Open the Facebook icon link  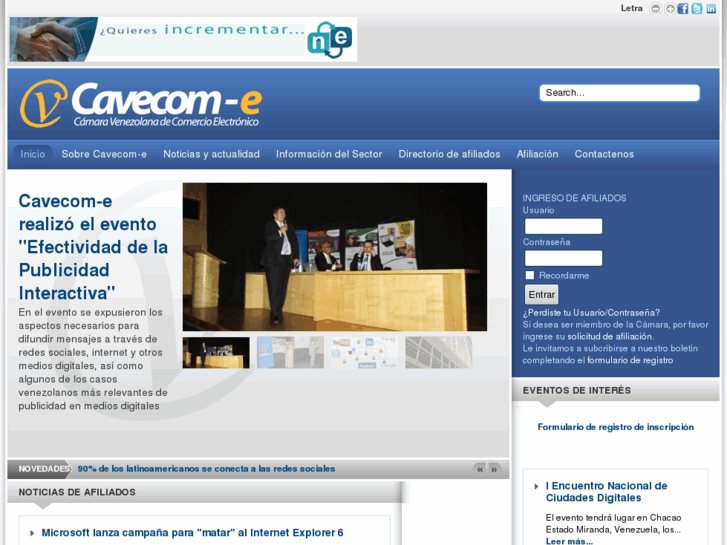[683, 9]
